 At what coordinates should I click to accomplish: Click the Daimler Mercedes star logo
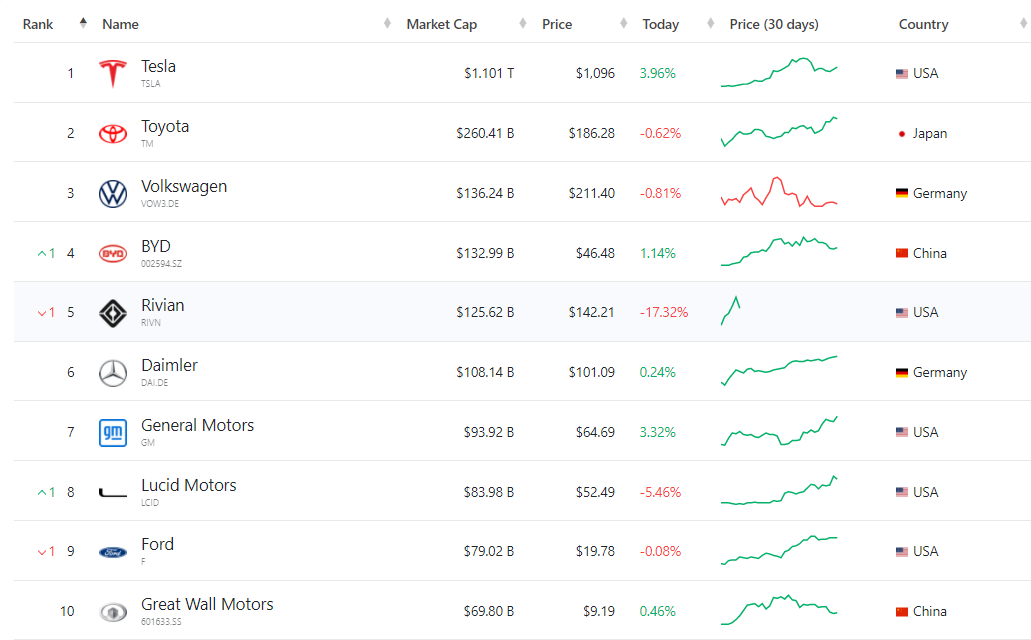112,373
